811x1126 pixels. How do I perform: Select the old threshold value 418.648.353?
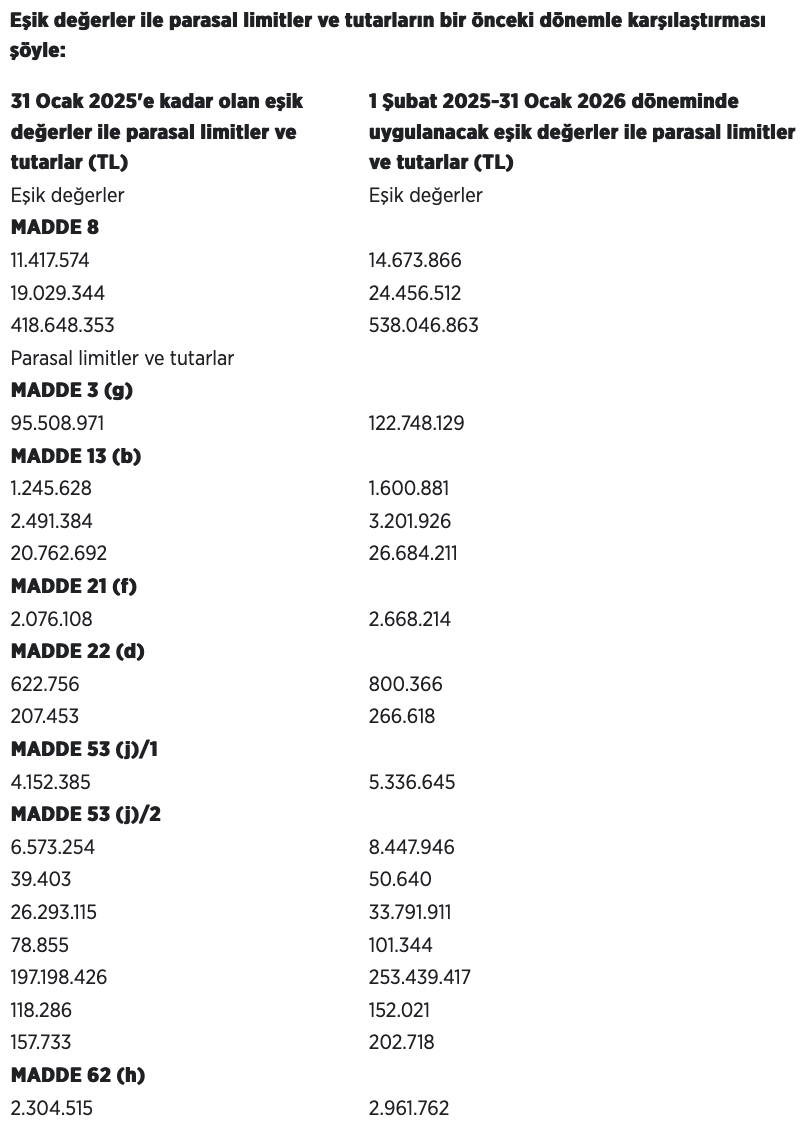[x=62, y=325]
